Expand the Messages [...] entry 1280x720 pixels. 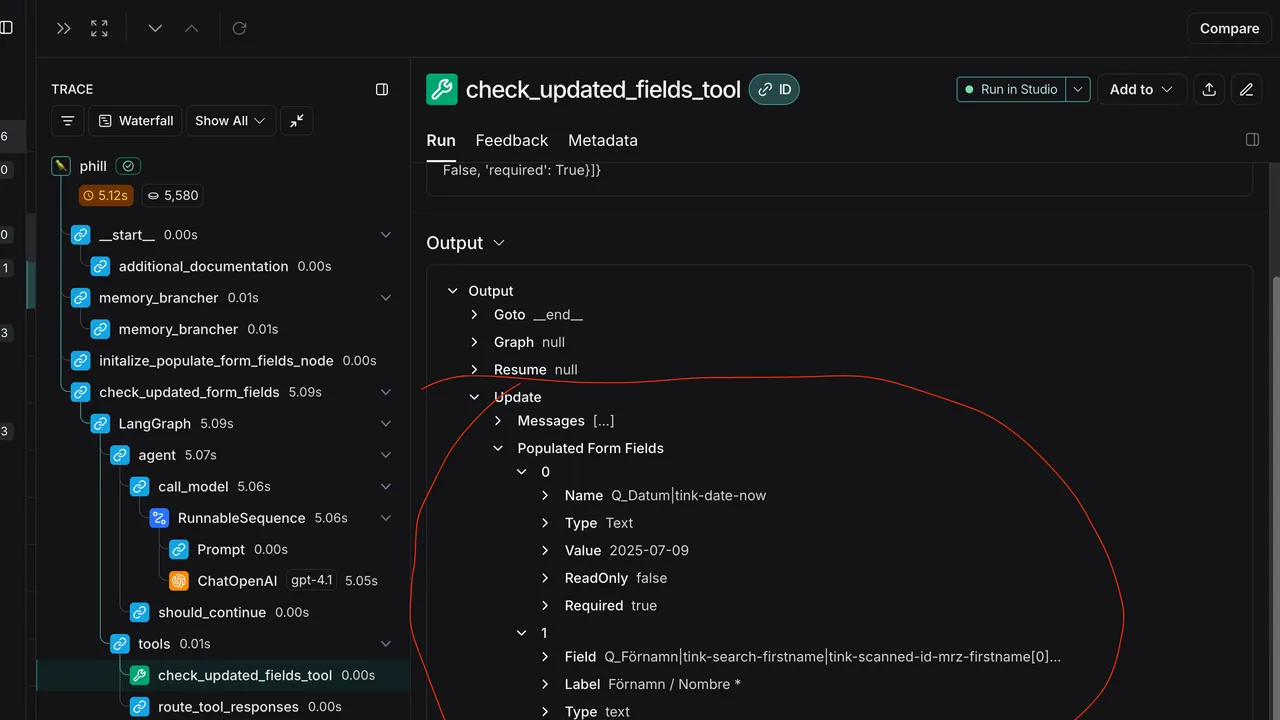point(498,421)
